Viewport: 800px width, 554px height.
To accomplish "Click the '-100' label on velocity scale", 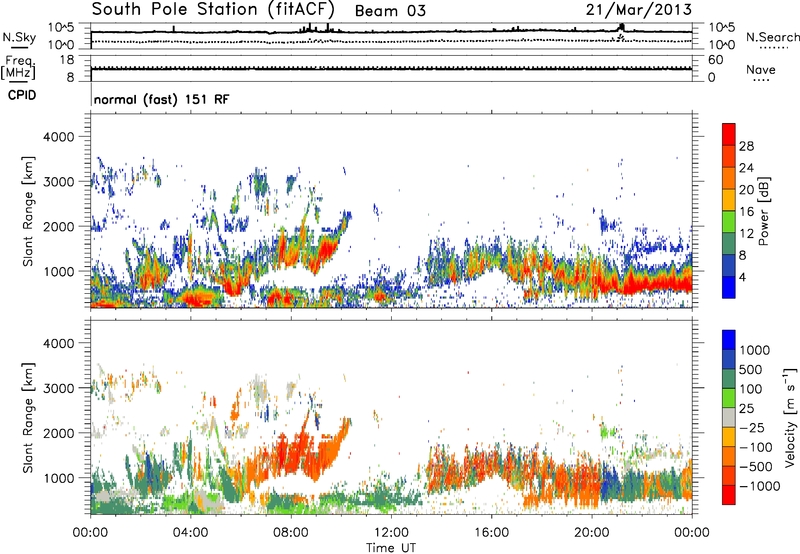I will tap(756, 447).
